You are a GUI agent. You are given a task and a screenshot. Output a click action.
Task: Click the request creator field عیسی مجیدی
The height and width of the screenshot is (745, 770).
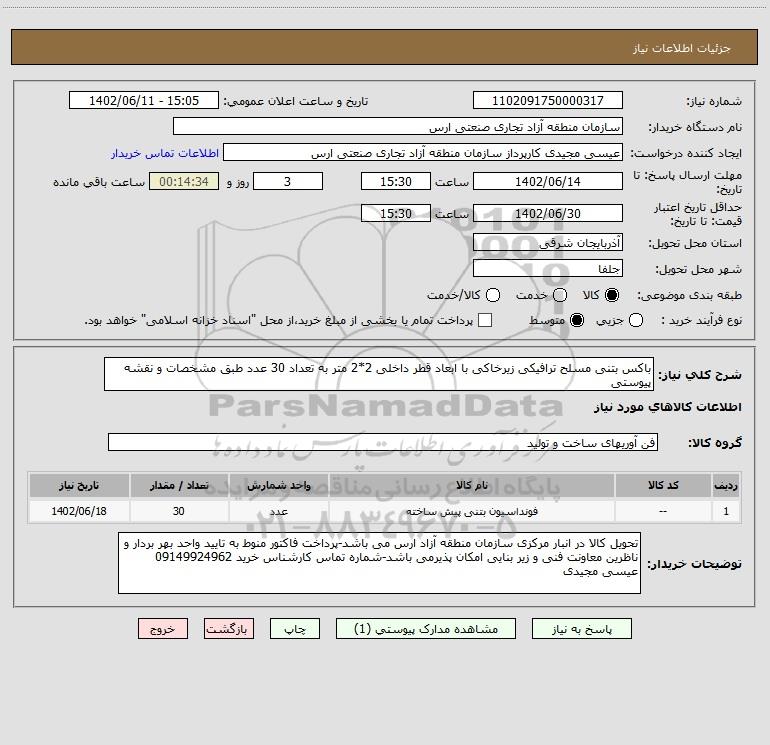pos(423,153)
